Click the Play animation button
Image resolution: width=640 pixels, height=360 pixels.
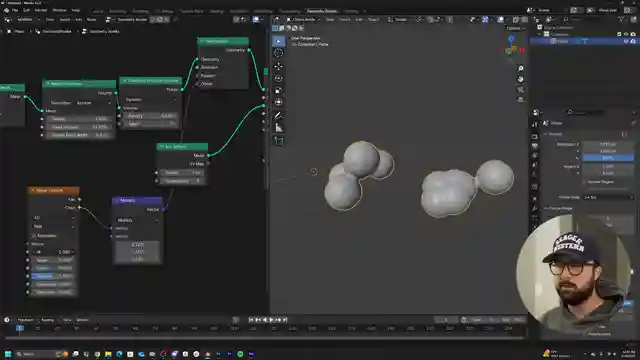tap(272, 320)
